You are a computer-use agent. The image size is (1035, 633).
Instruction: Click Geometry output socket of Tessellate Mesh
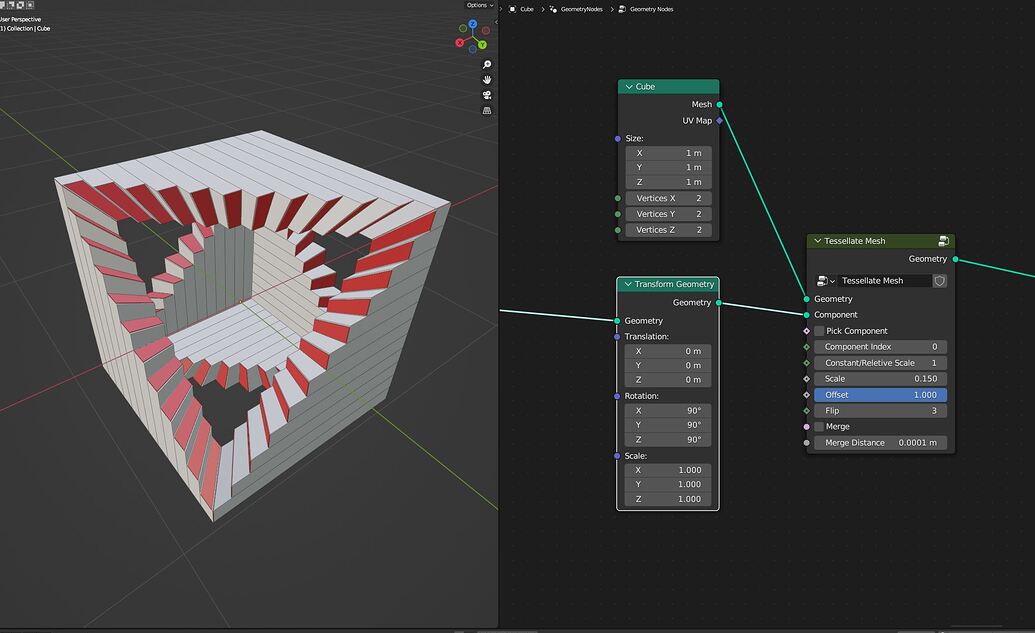point(955,259)
